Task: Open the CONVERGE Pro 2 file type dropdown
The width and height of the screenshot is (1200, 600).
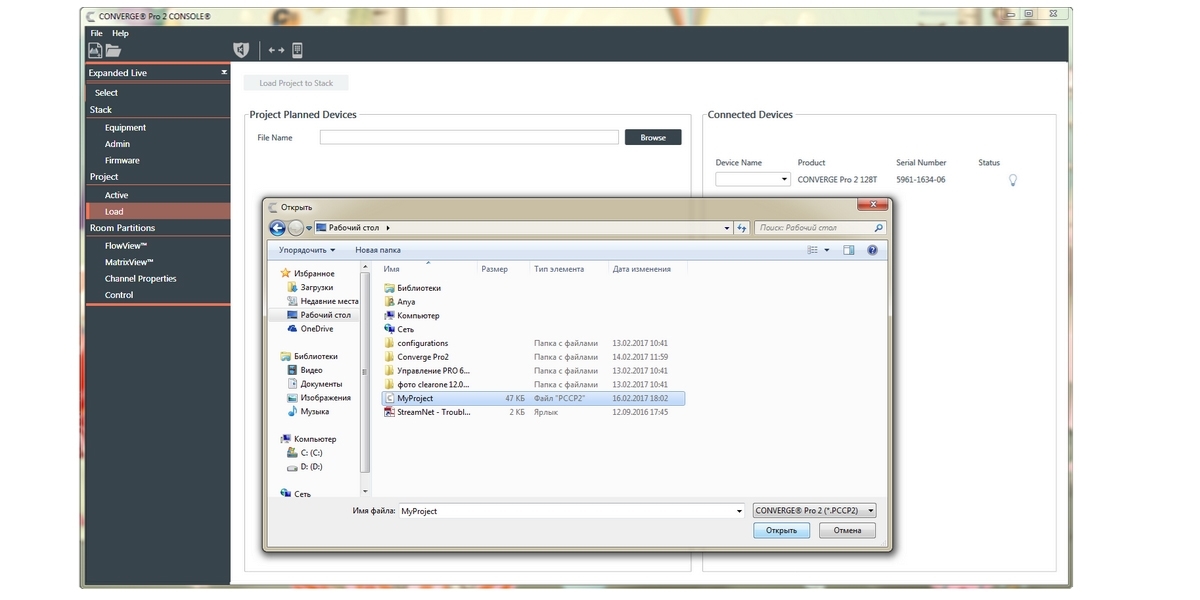Action: pyautogui.click(x=814, y=510)
